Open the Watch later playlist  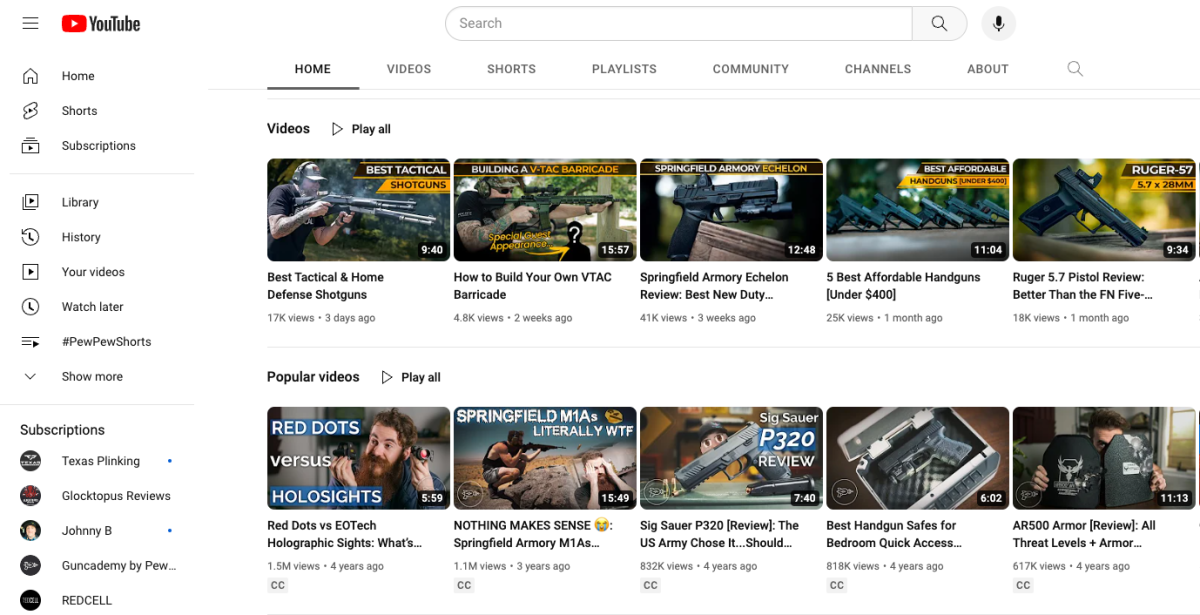[92, 307]
